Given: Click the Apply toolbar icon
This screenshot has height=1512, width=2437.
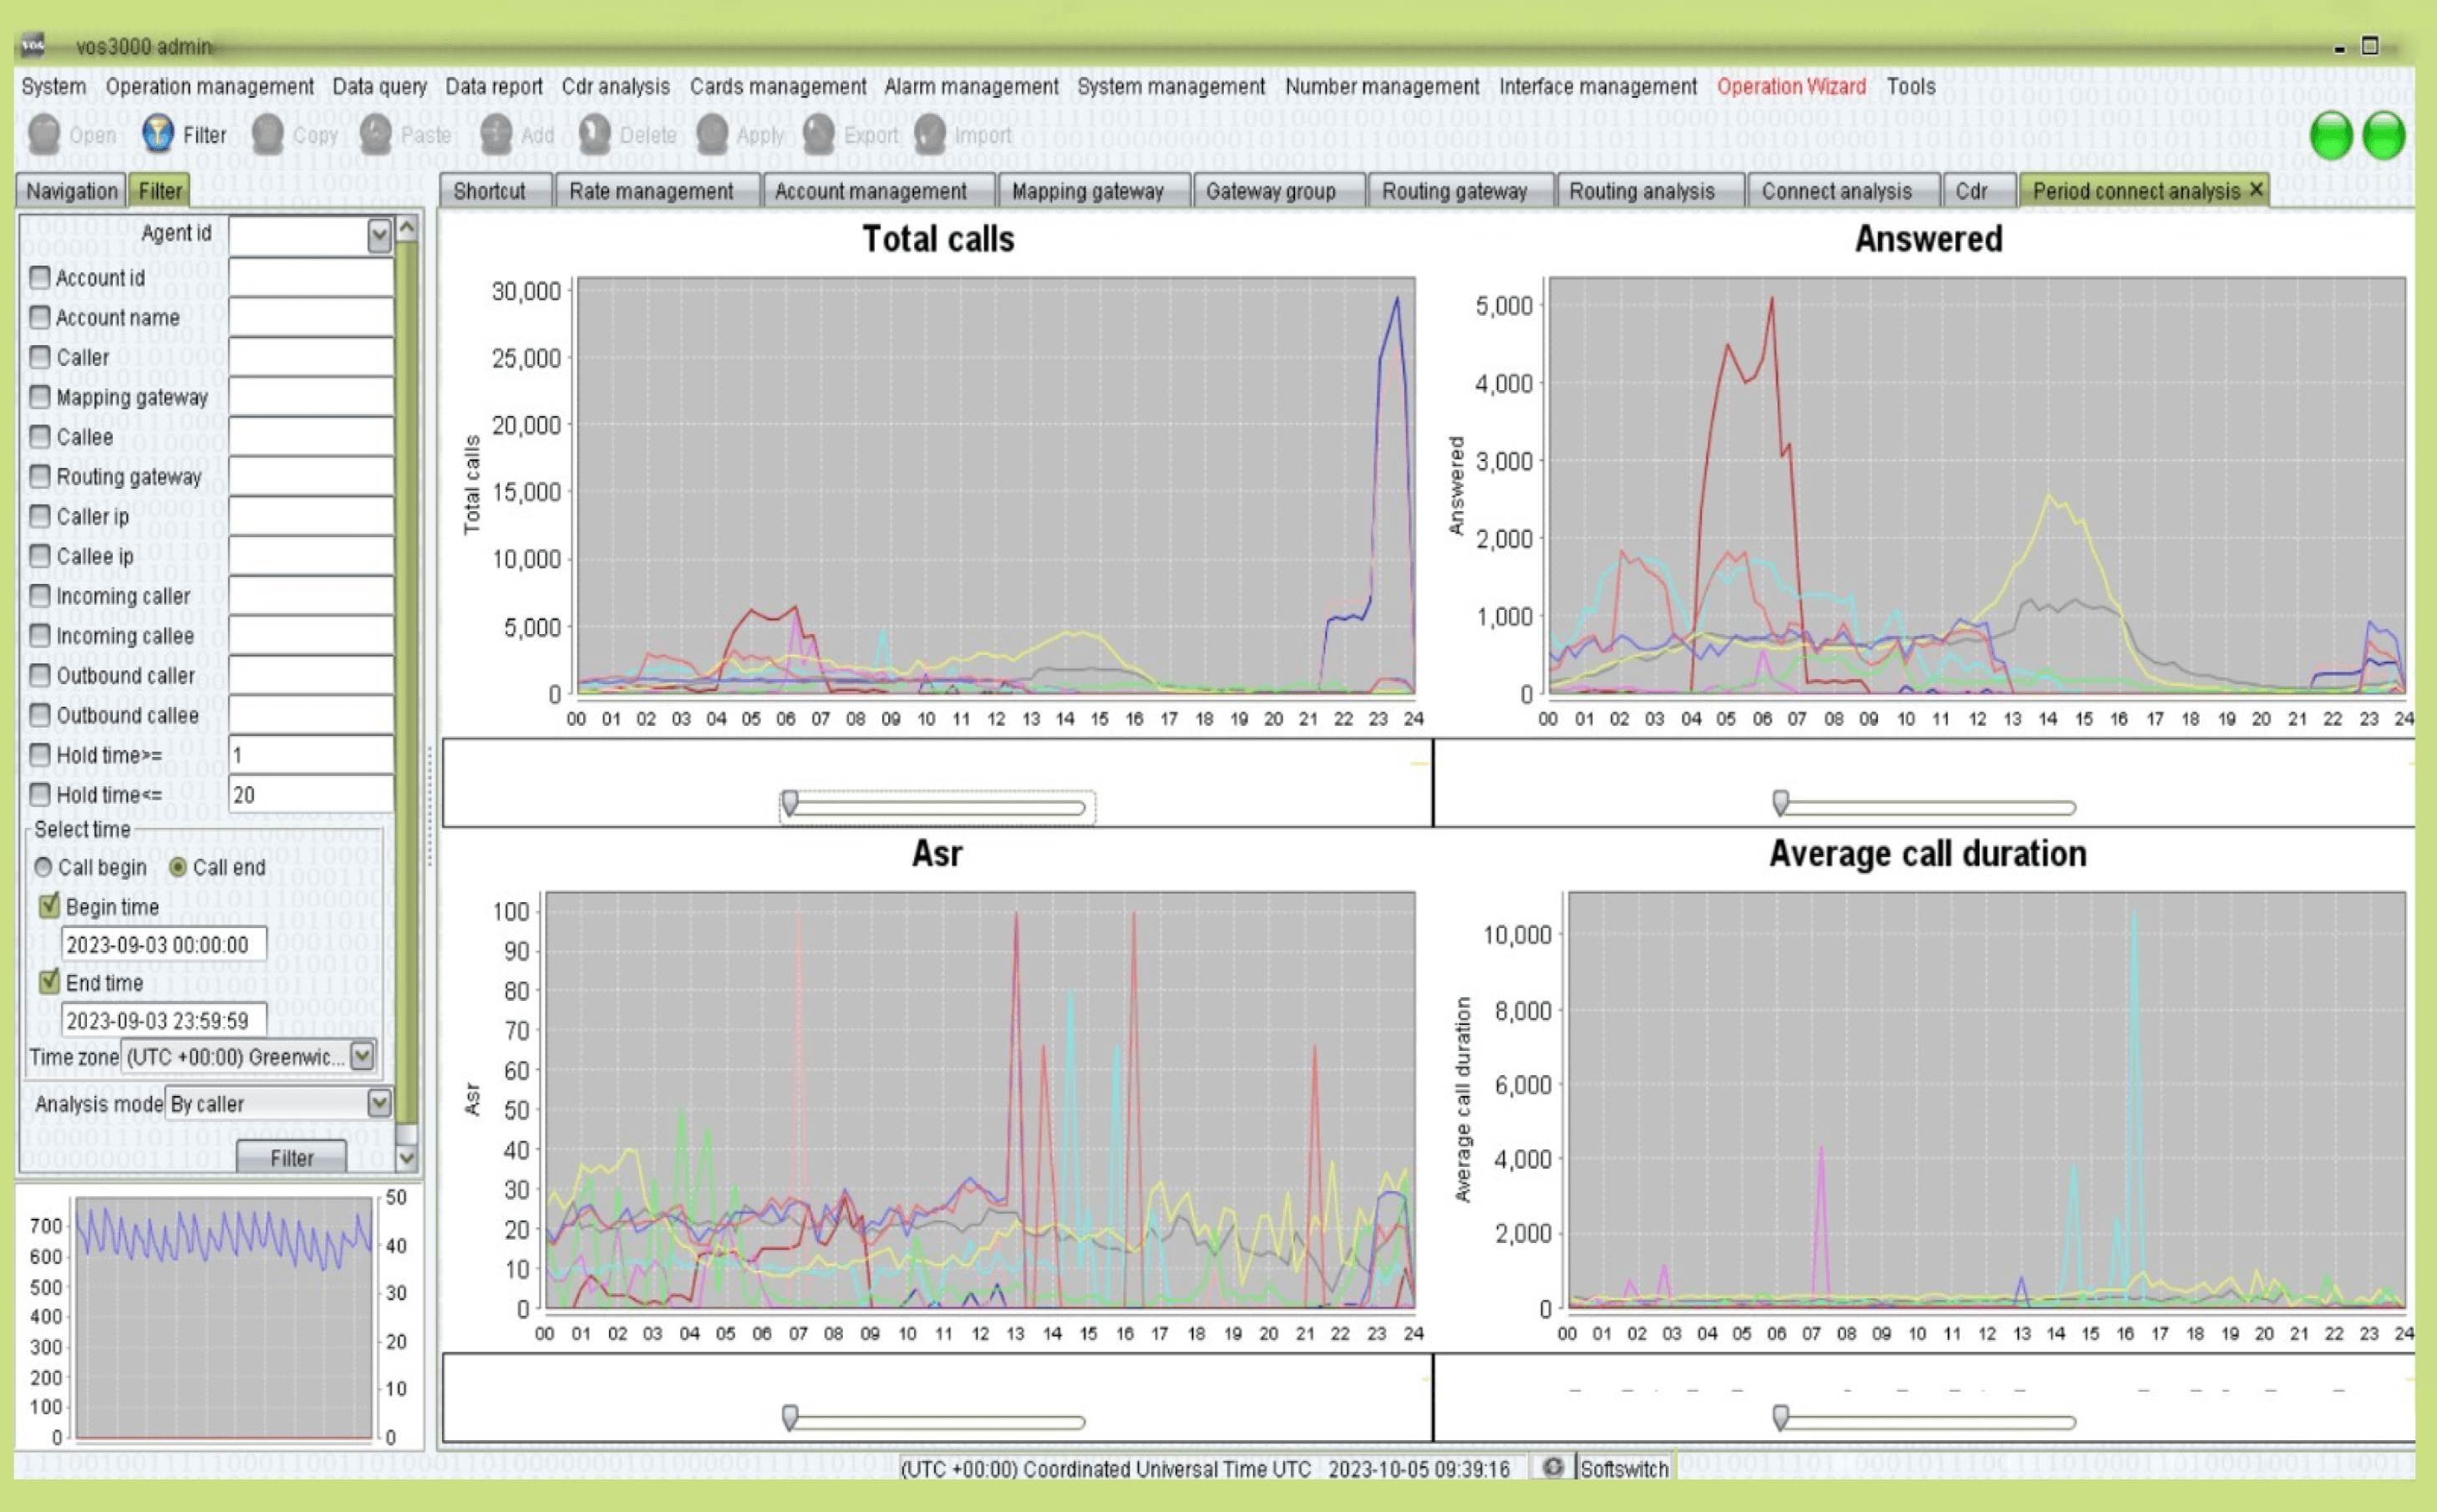Looking at the screenshot, I should point(712,134).
